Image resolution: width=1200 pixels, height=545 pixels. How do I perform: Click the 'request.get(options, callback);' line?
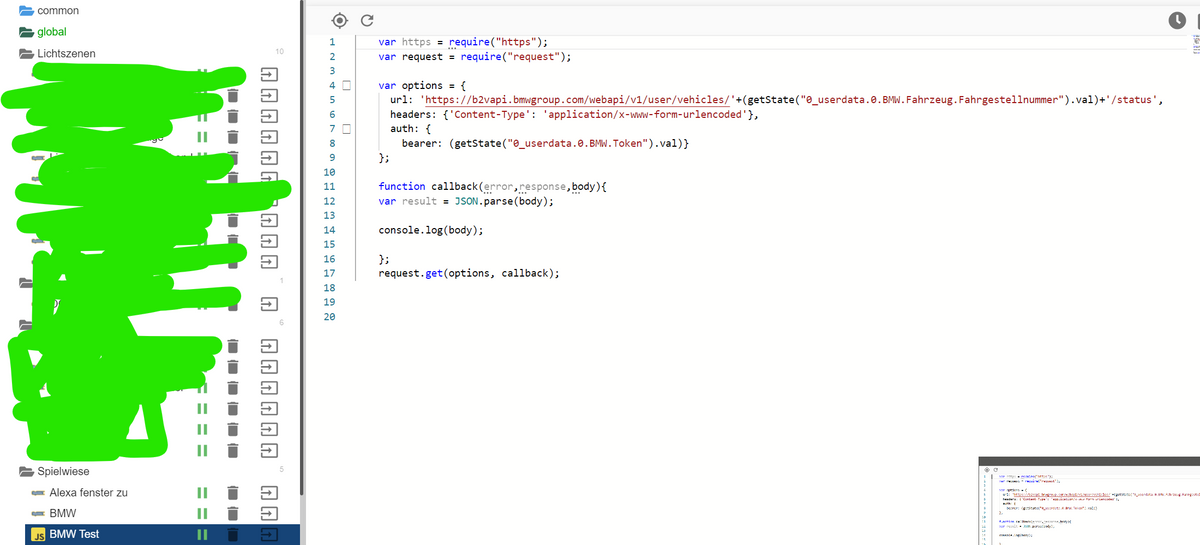click(x=468, y=273)
